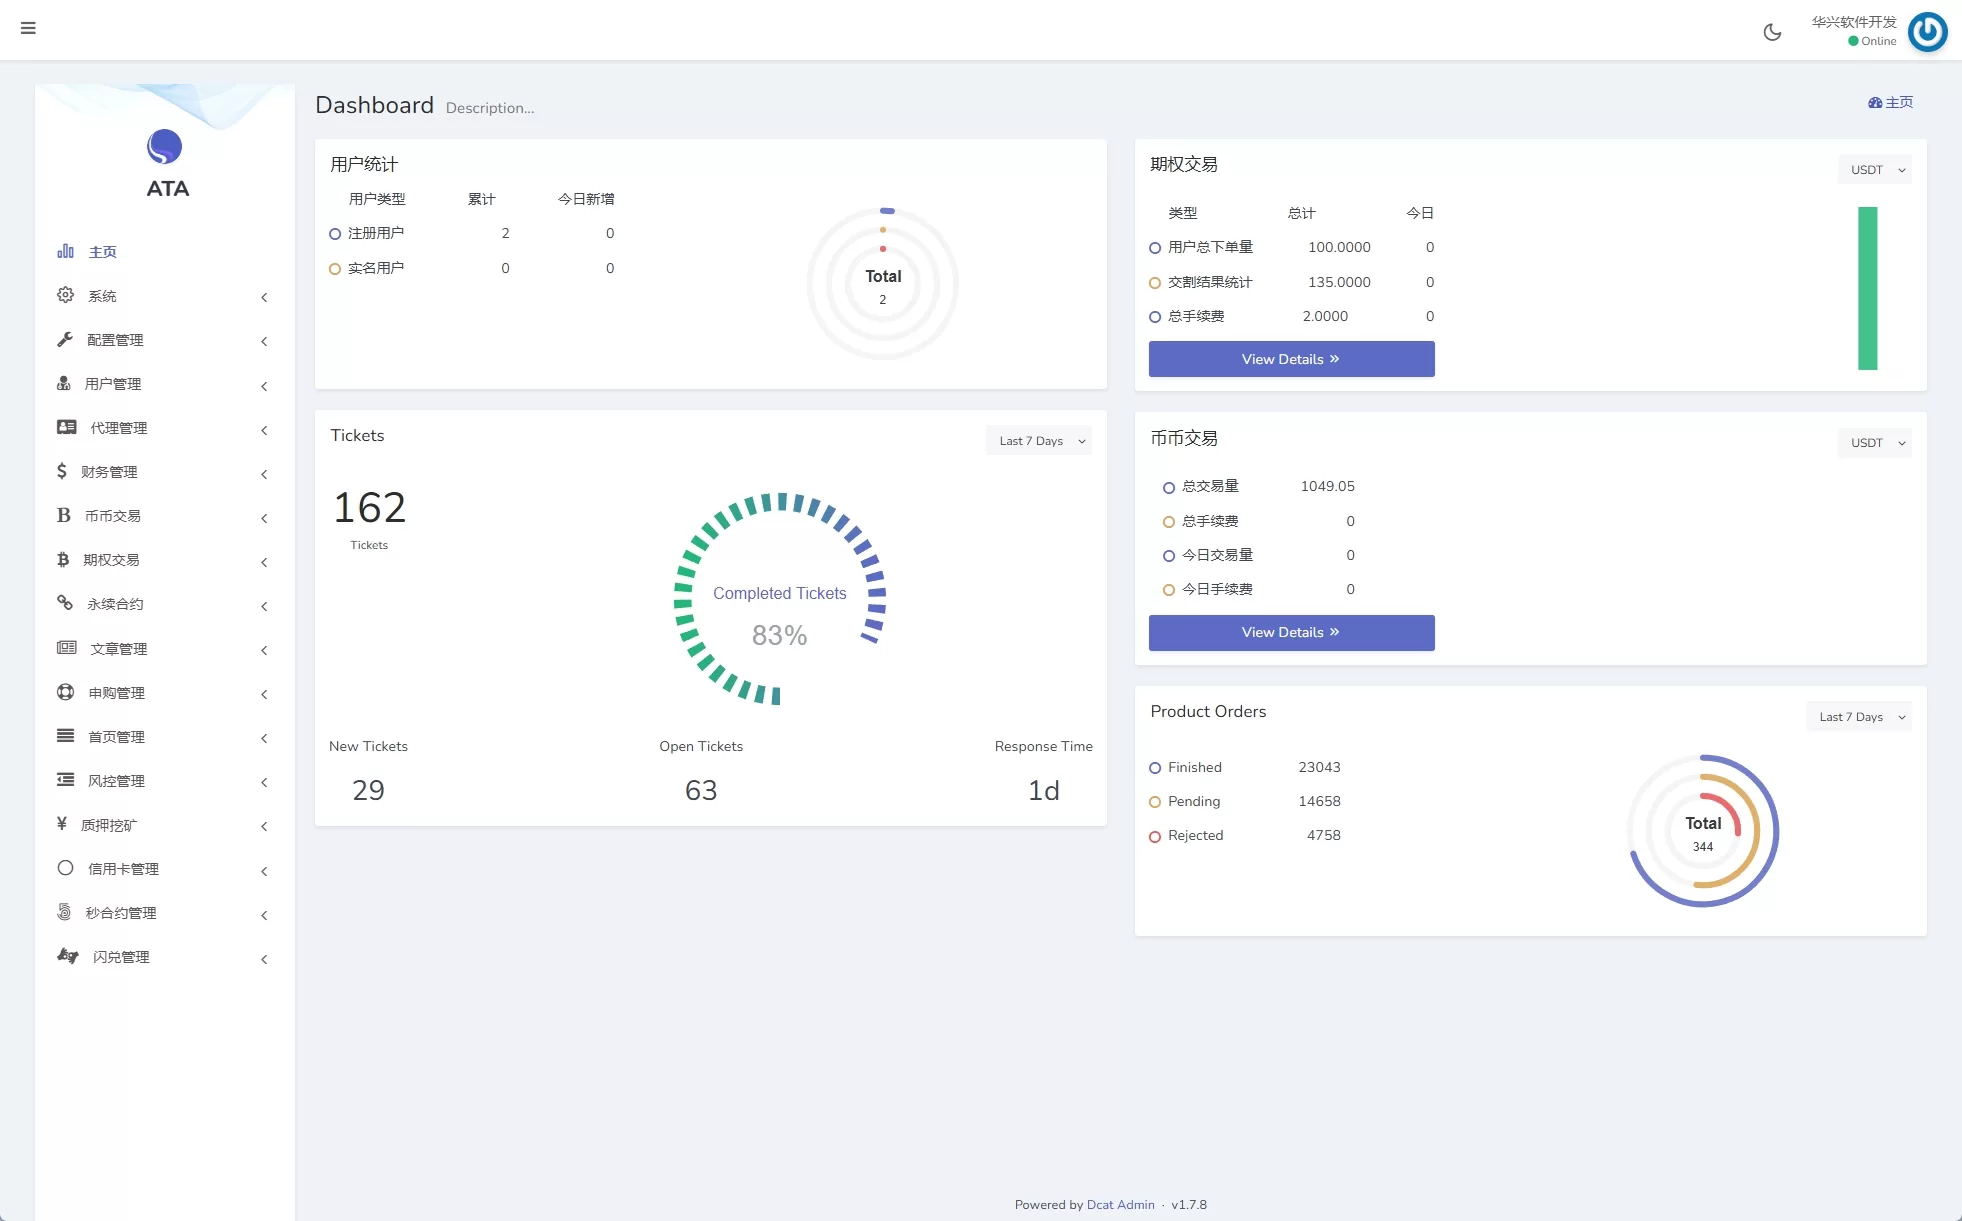Open Product Orders Last 7 Days dropdown
The image size is (1962, 1221).
point(1858,717)
